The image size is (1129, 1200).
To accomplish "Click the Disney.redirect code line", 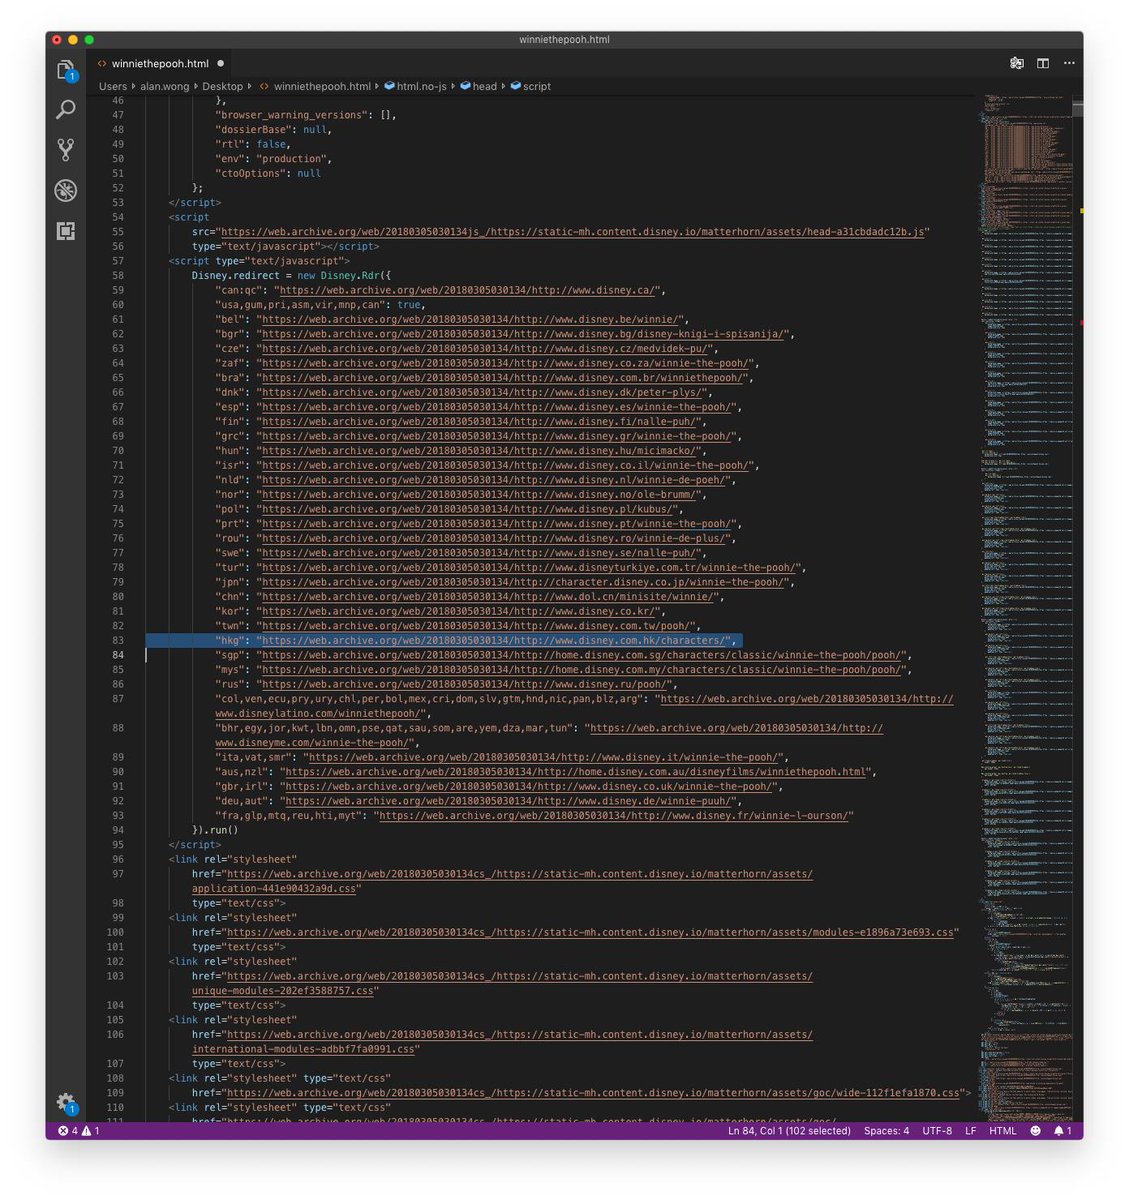I will click(x=291, y=275).
